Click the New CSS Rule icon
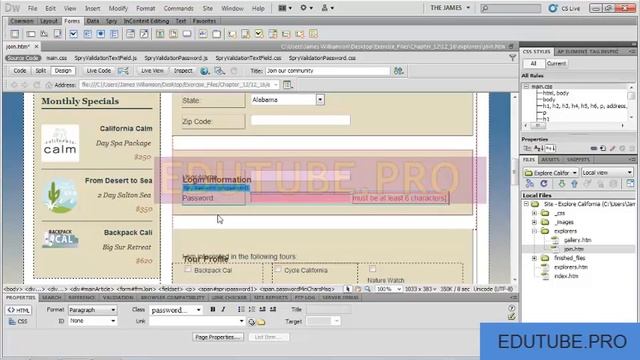 click(603, 149)
